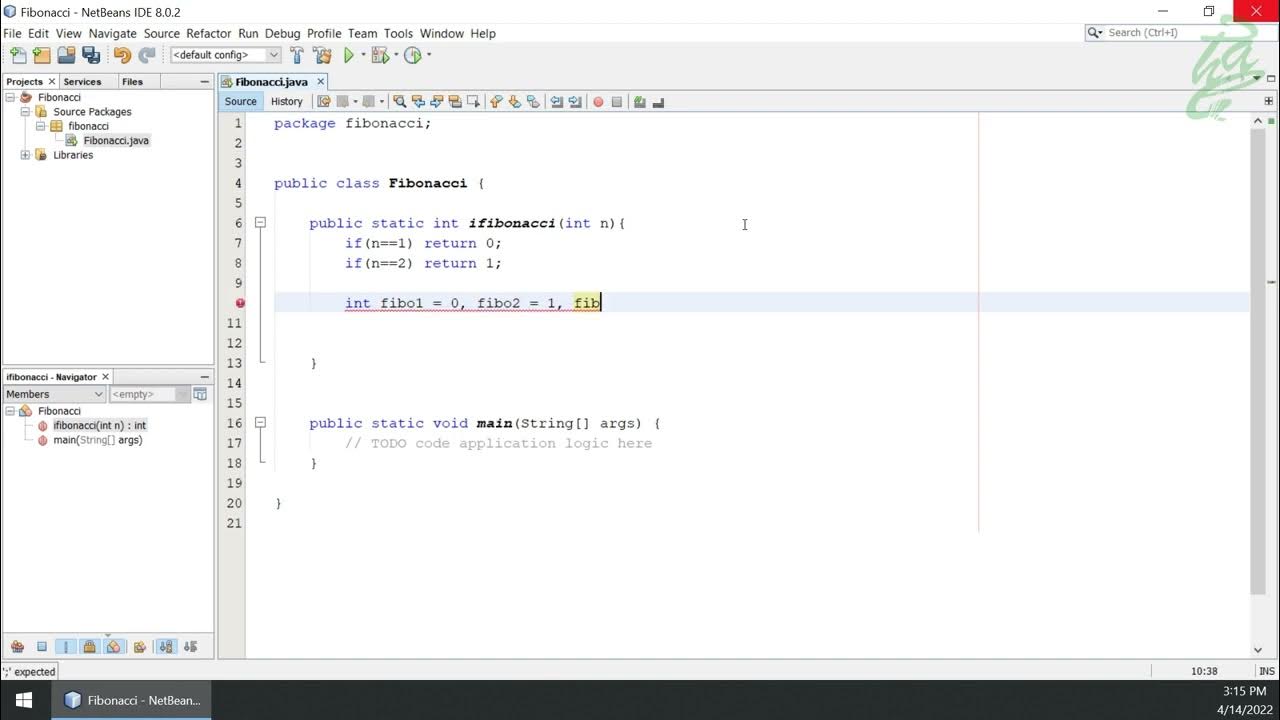Open the Windows Start button
This screenshot has height=720, width=1280.
click(24, 700)
